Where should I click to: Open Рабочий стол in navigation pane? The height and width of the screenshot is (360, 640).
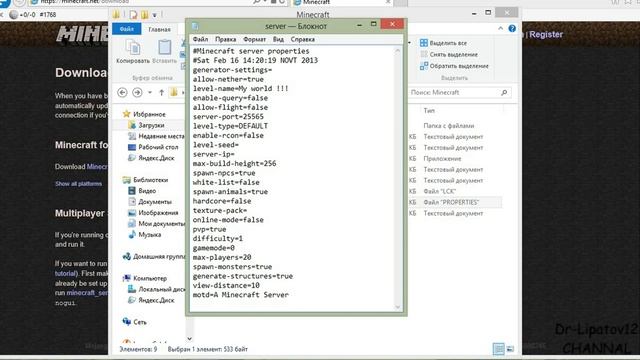(x=153, y=147)
